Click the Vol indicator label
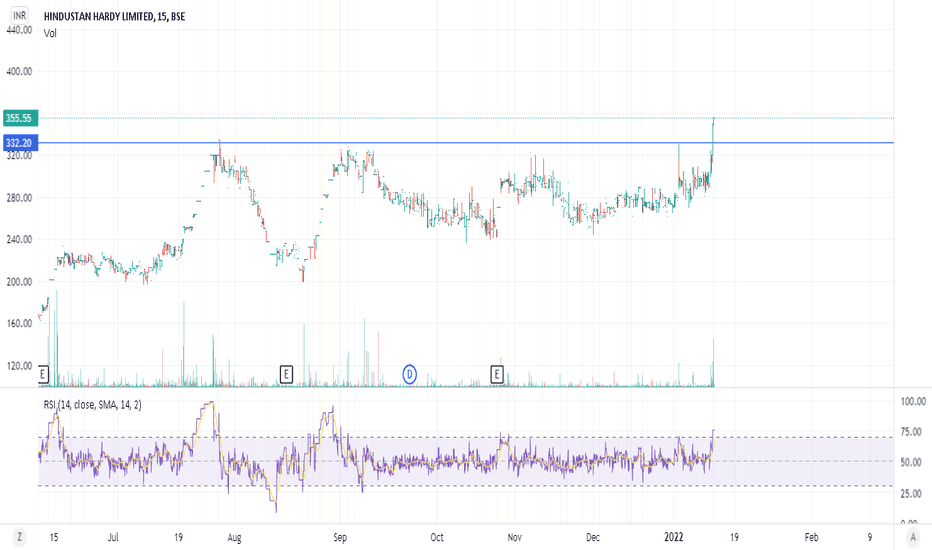 coord(50,33)
